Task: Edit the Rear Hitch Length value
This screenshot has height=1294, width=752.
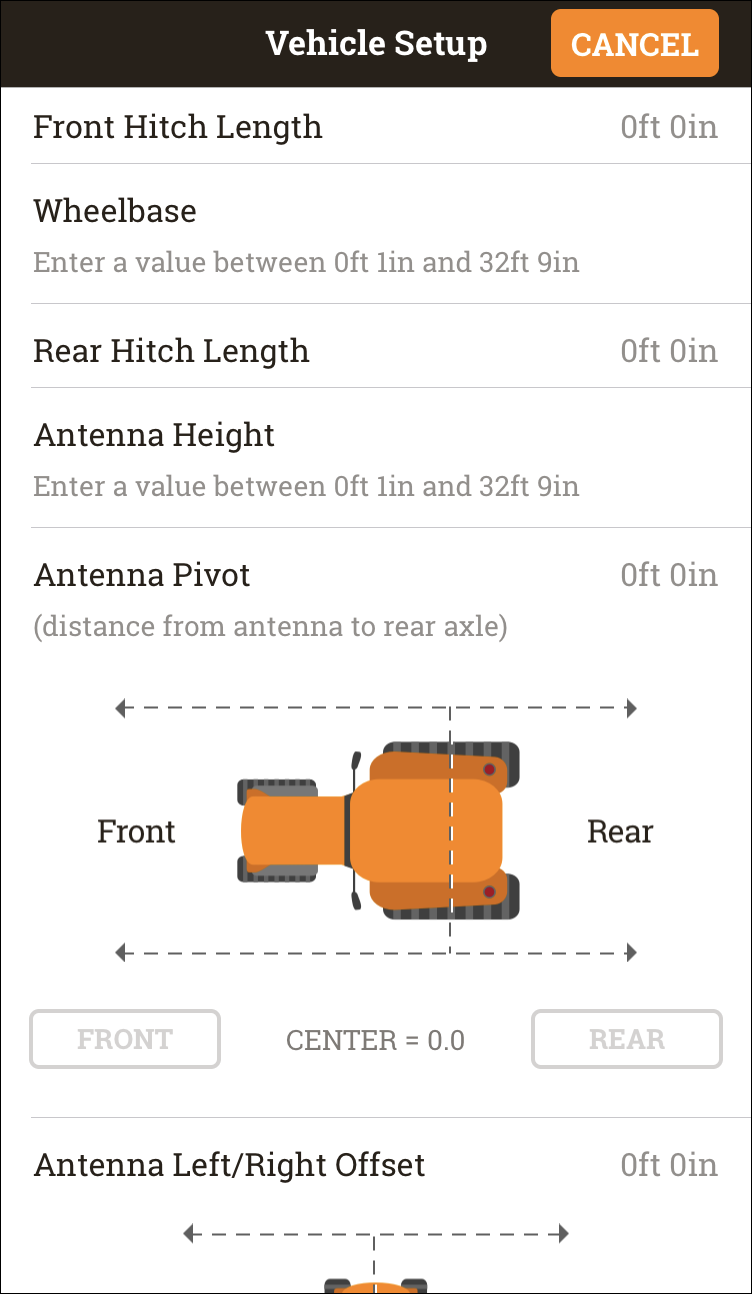Action: tap(669, 351)
